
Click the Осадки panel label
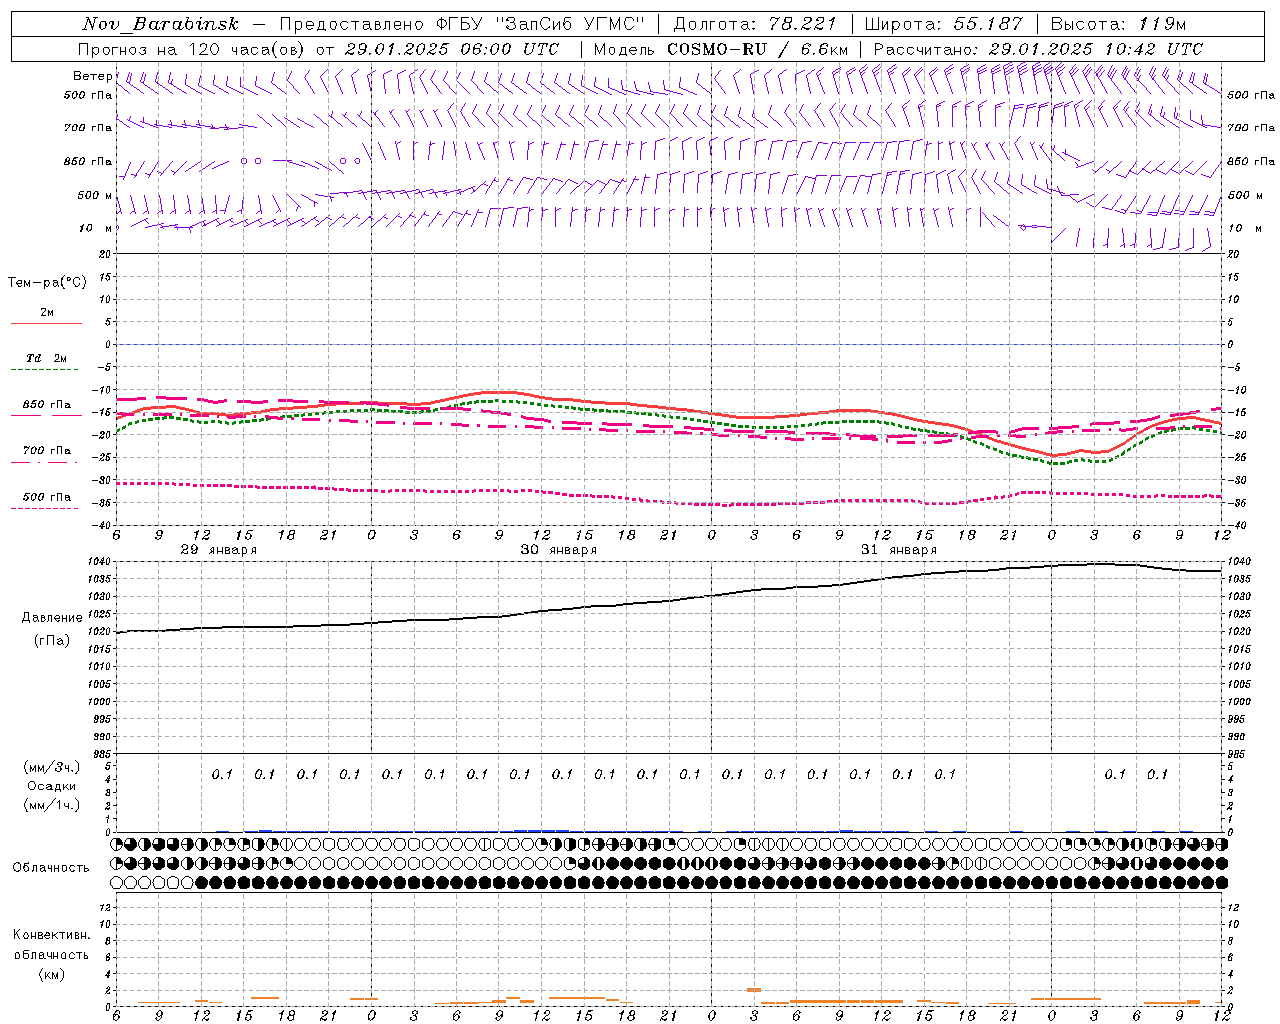click(x=51, y=786)
